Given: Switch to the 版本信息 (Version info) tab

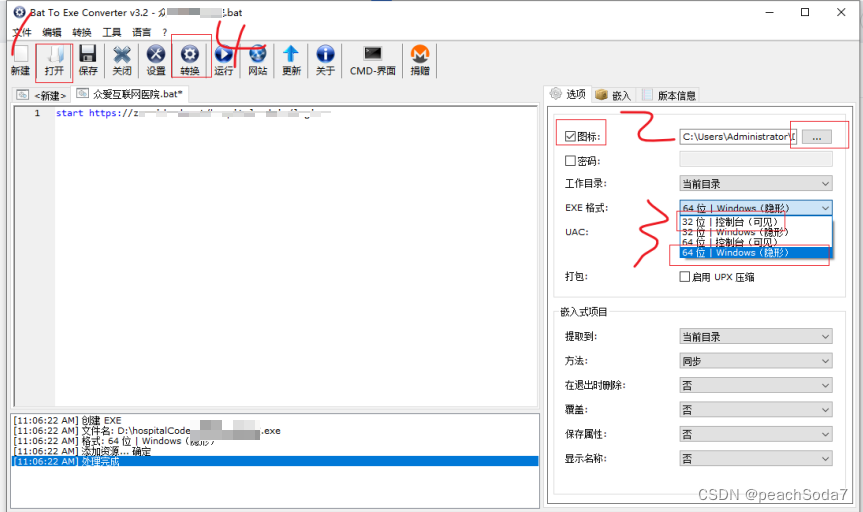Looking at the screenshot, I should [669, 95].
